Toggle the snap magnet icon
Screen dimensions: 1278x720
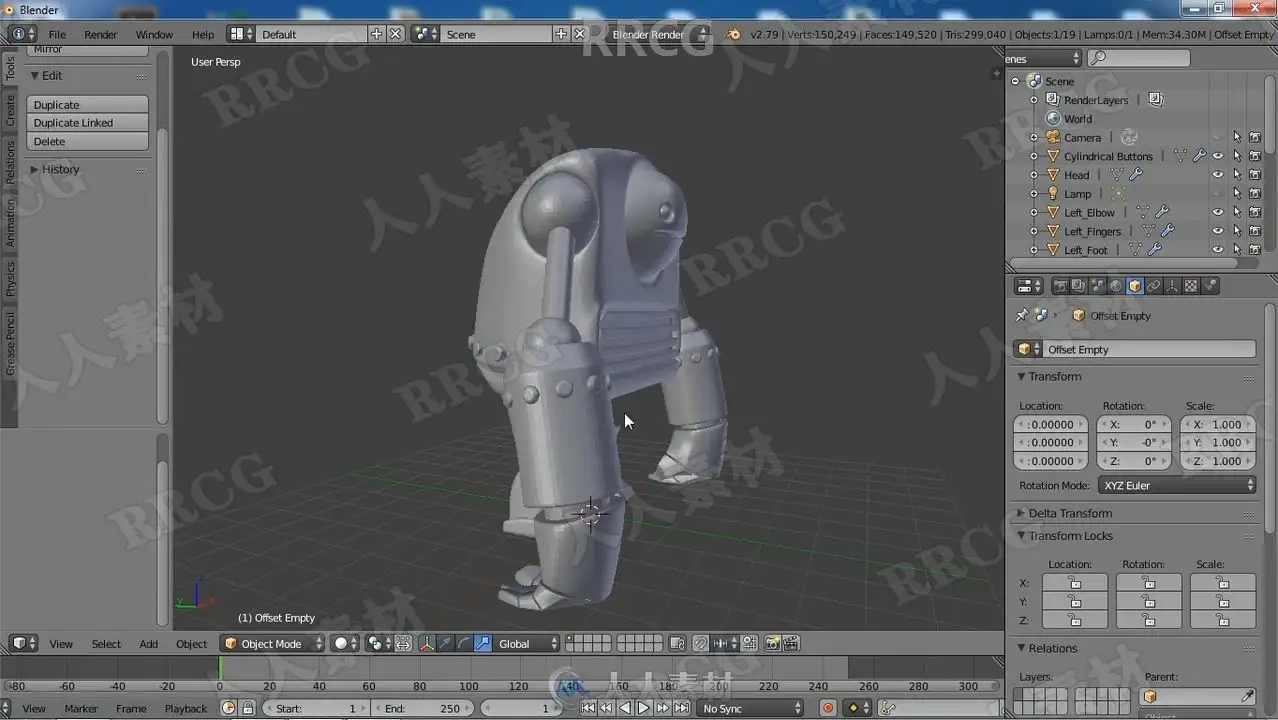pos(700,644)
